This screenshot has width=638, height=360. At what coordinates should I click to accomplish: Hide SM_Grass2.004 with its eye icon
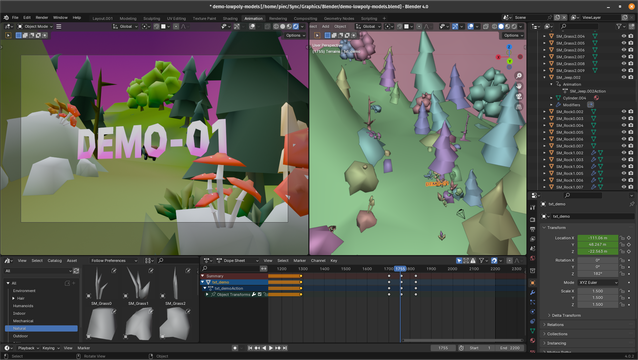tap(624, 36)
